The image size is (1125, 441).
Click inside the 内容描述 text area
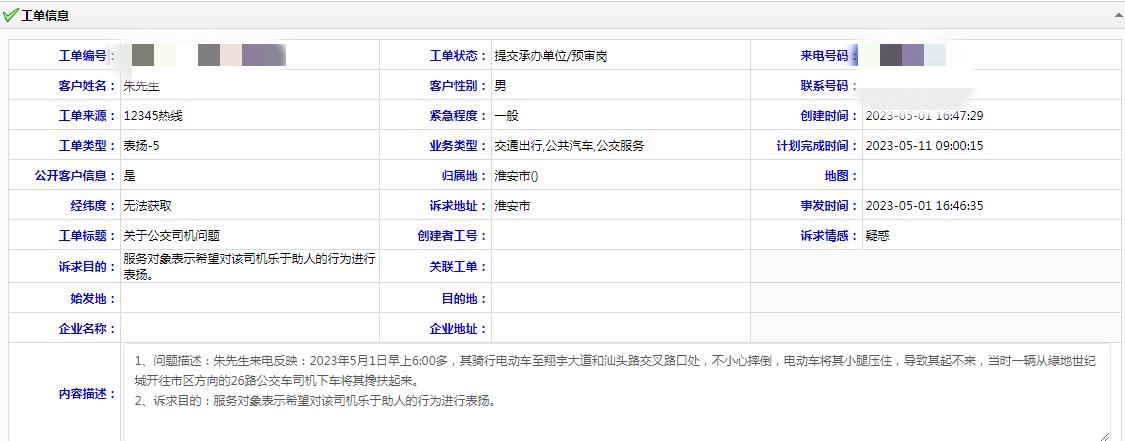point(616,392)
